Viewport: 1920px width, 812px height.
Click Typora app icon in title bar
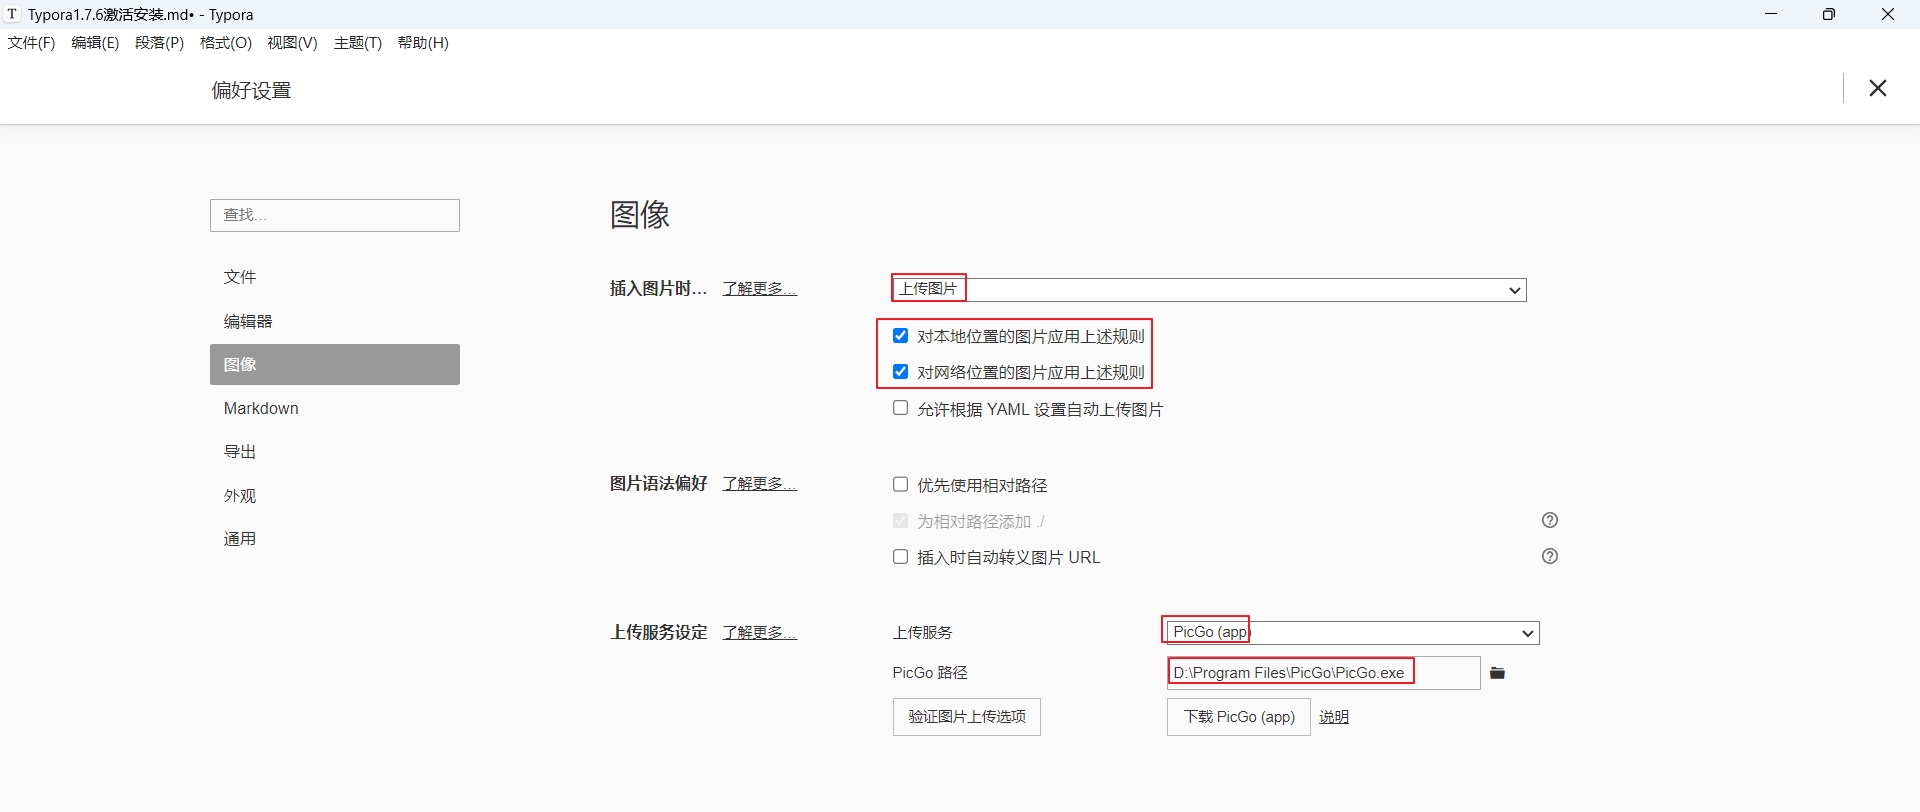click(x=12, y=14)
